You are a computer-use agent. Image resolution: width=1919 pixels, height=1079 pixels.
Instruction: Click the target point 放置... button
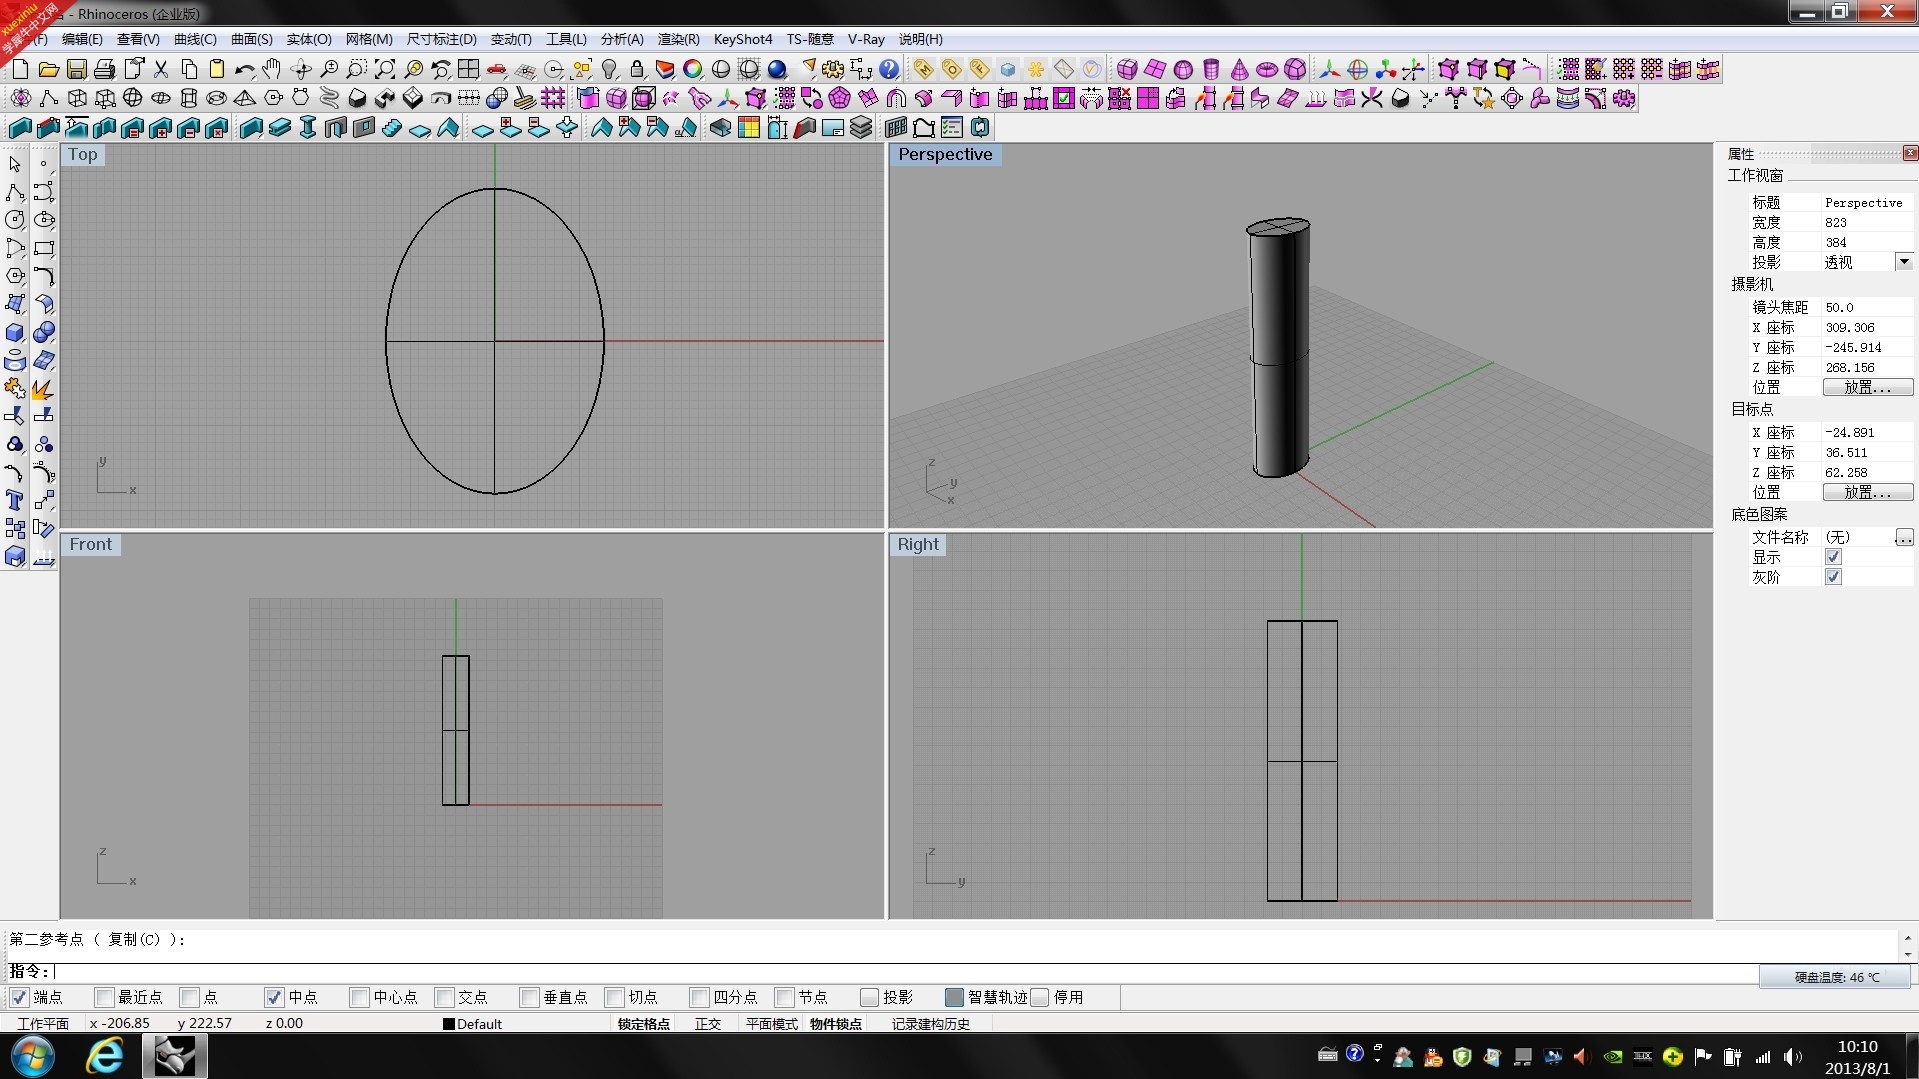[x=1867, y=492]
